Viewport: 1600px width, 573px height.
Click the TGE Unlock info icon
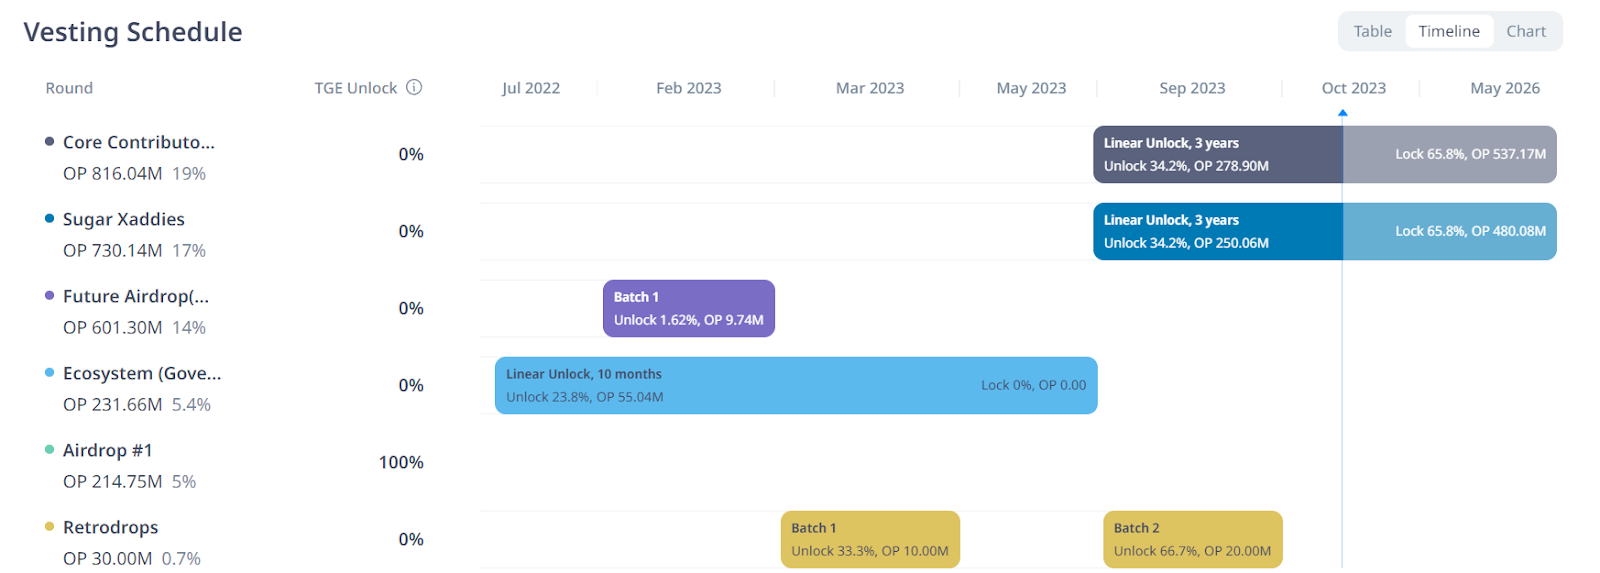(x=414, y=87)
